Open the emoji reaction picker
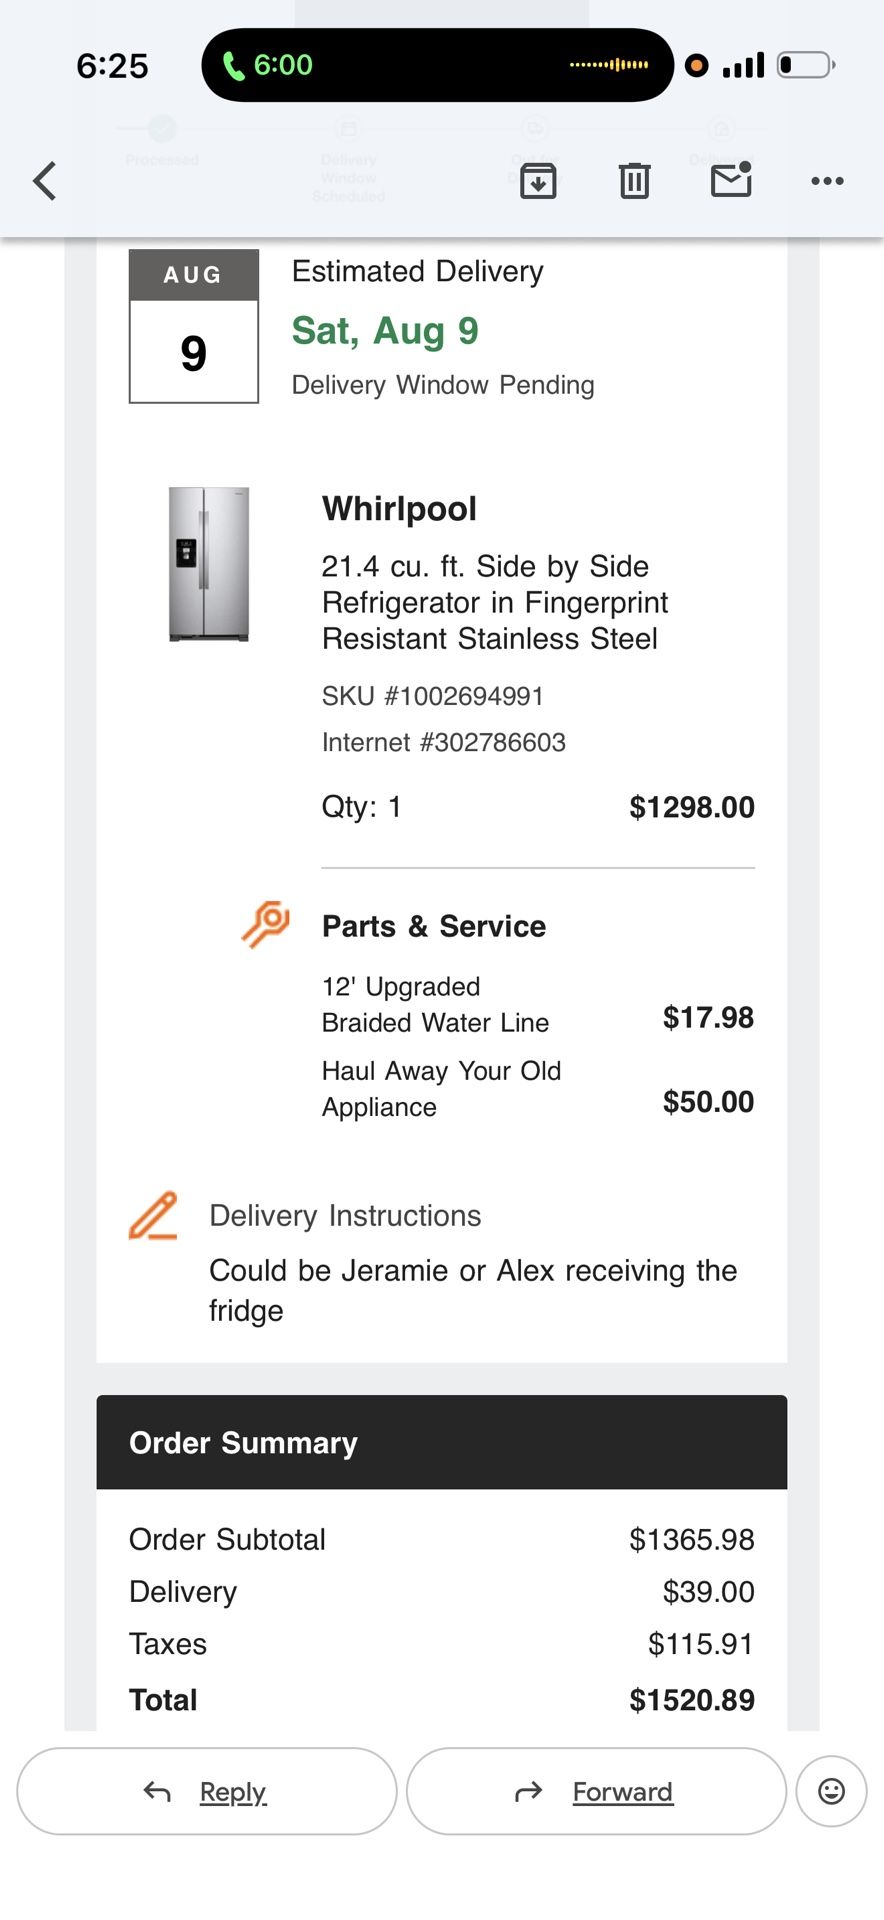 click(x=831, y=1791)
